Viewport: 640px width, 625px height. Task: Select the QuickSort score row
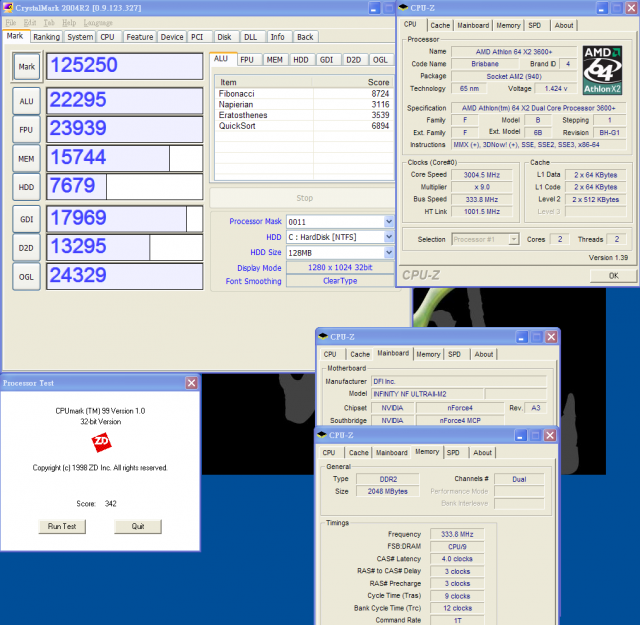coord(304,126)
